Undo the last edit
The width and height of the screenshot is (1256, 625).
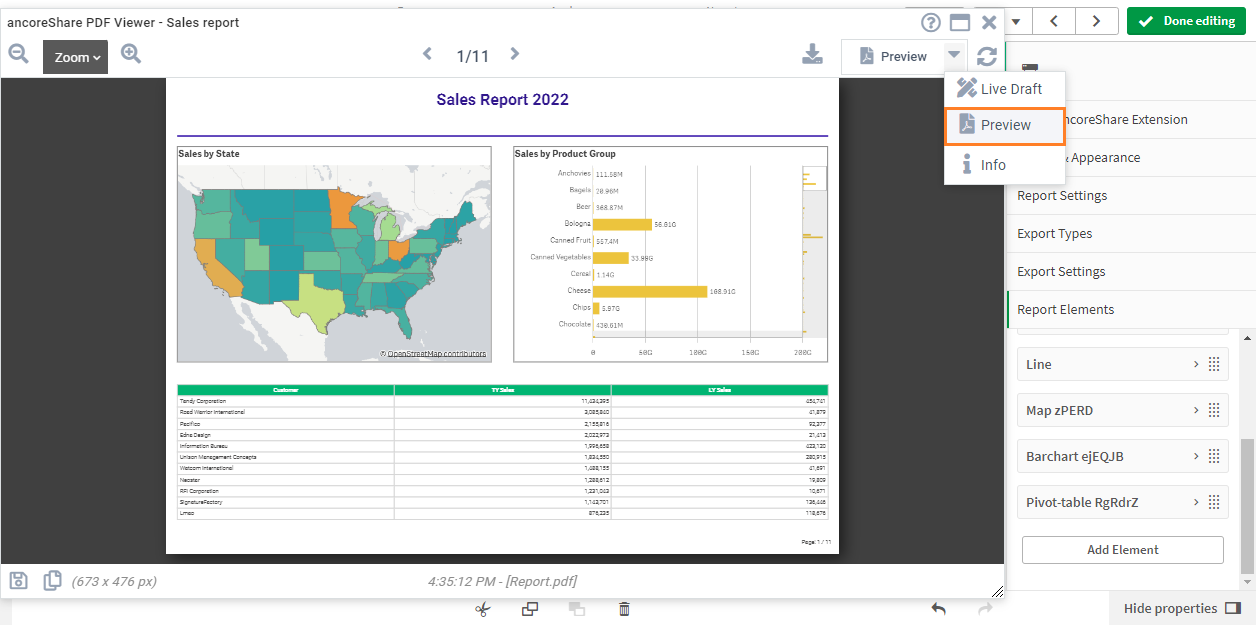point(938,609)
